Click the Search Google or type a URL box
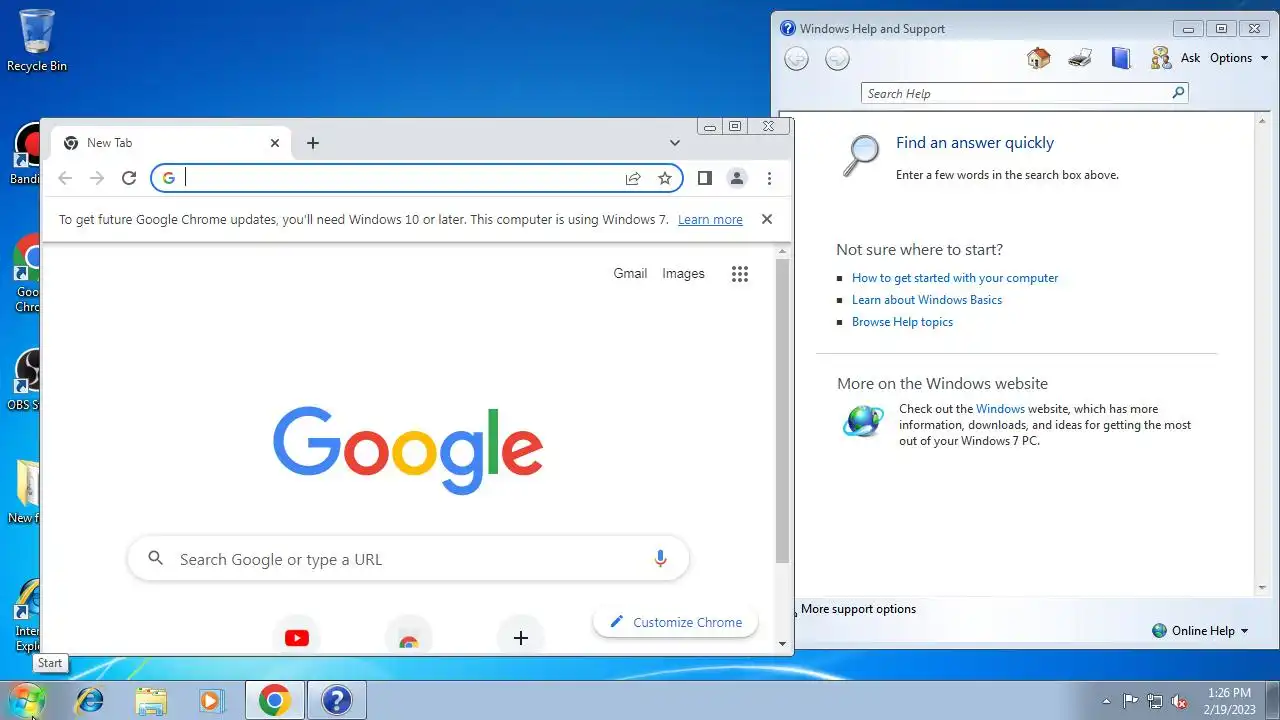 (x=408, y=559)
